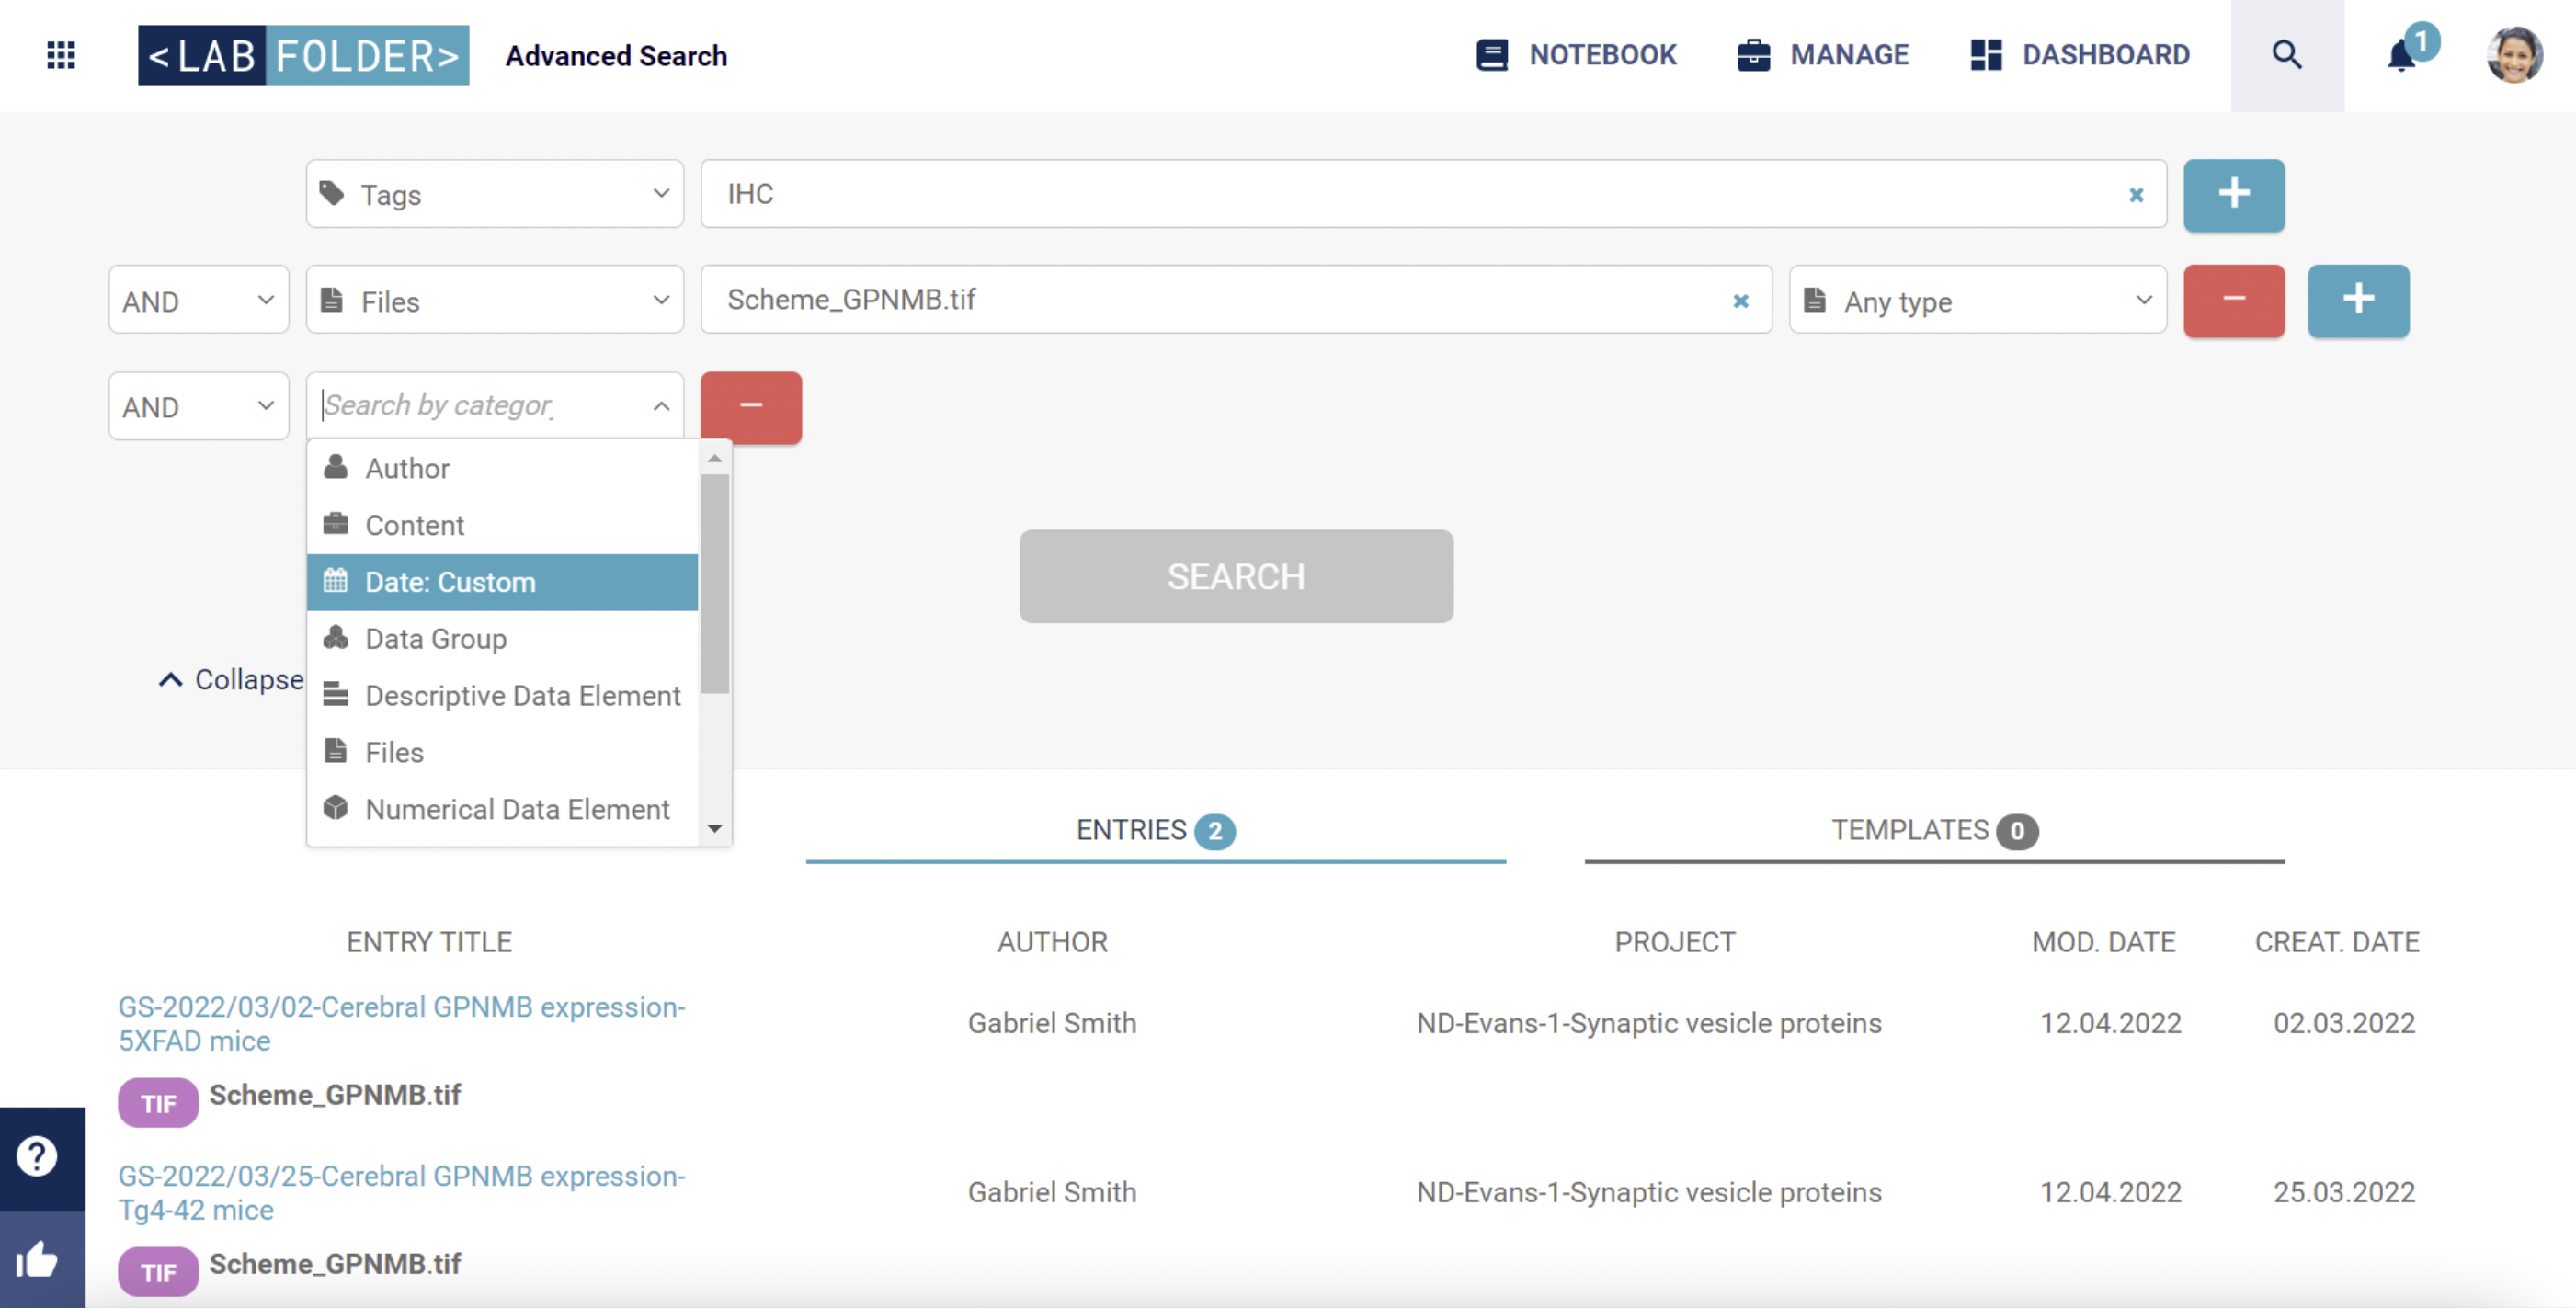Open the NOTEBOOK menu
Image resolution: width=2576 pixels, height=1308 pixels.
pos(1576,55)
